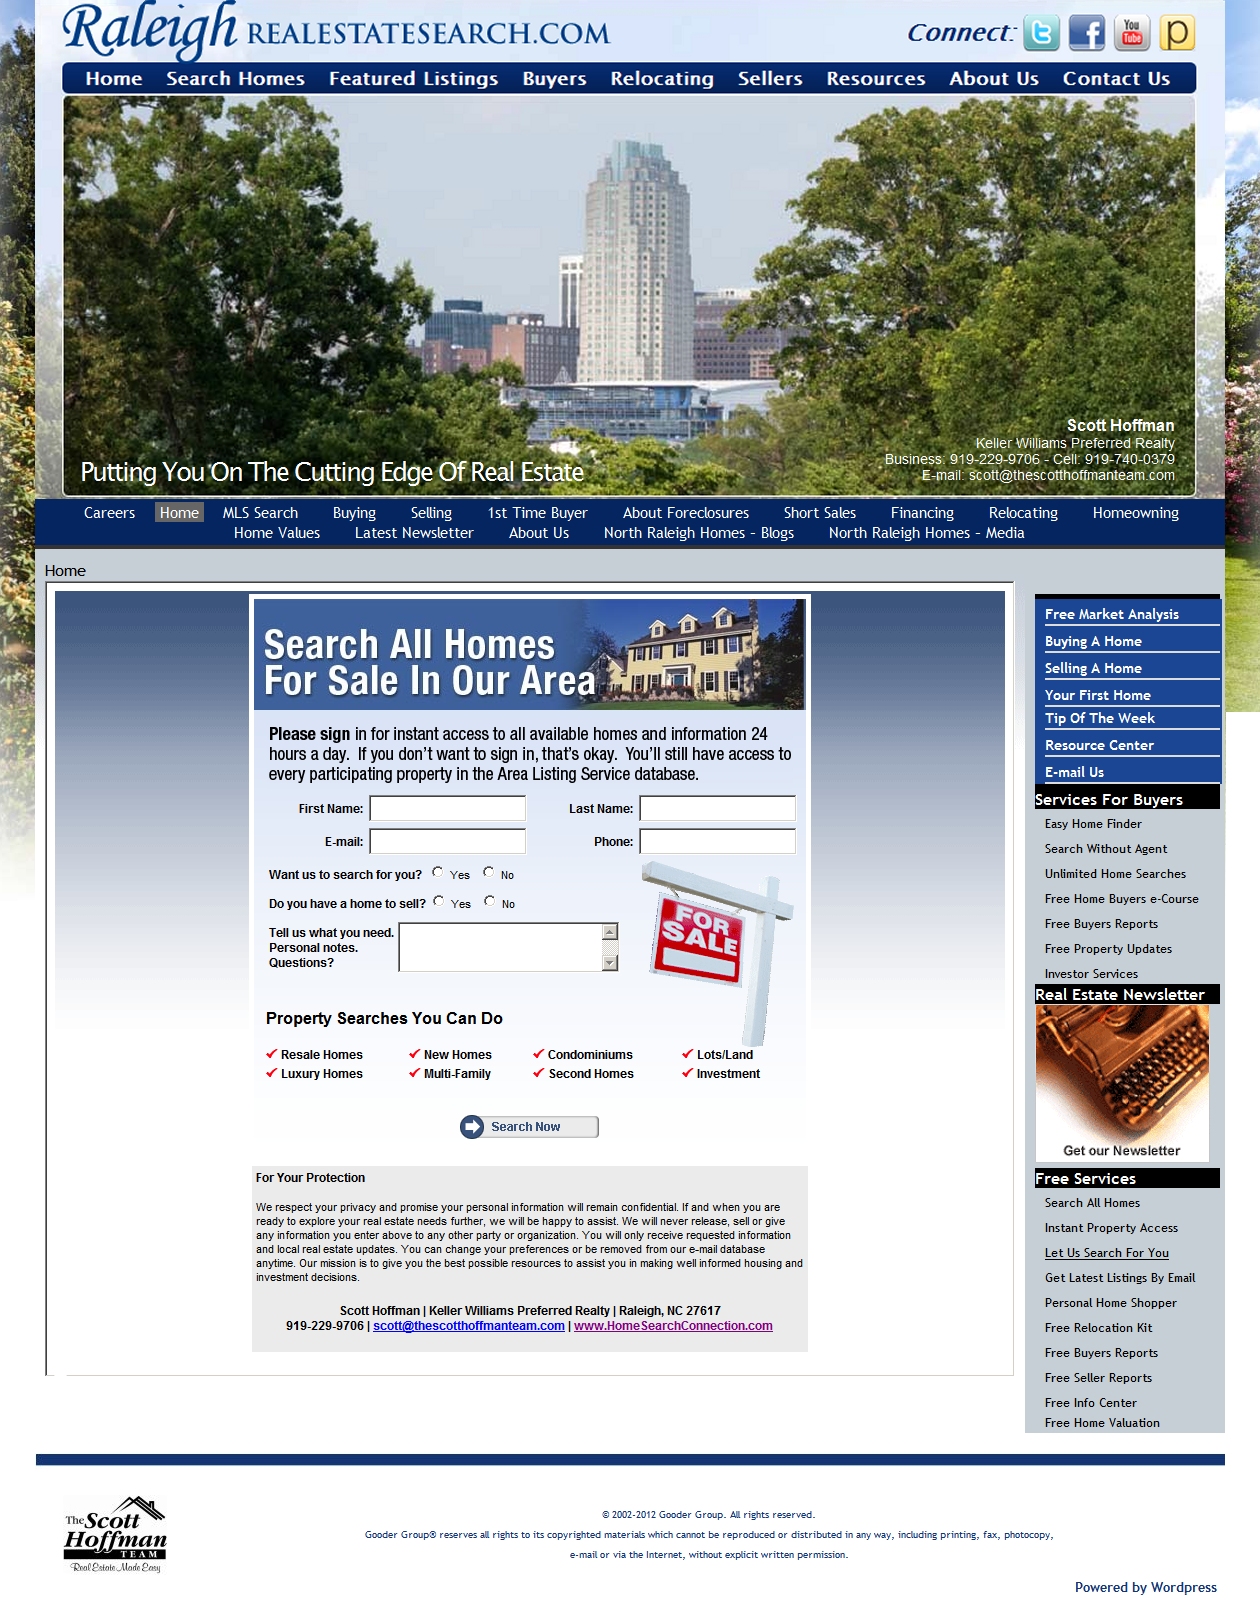Viewport: 1260px width, 1617px height.
Task: Open the Contact Us menu
Action: tap(1116, 78)
